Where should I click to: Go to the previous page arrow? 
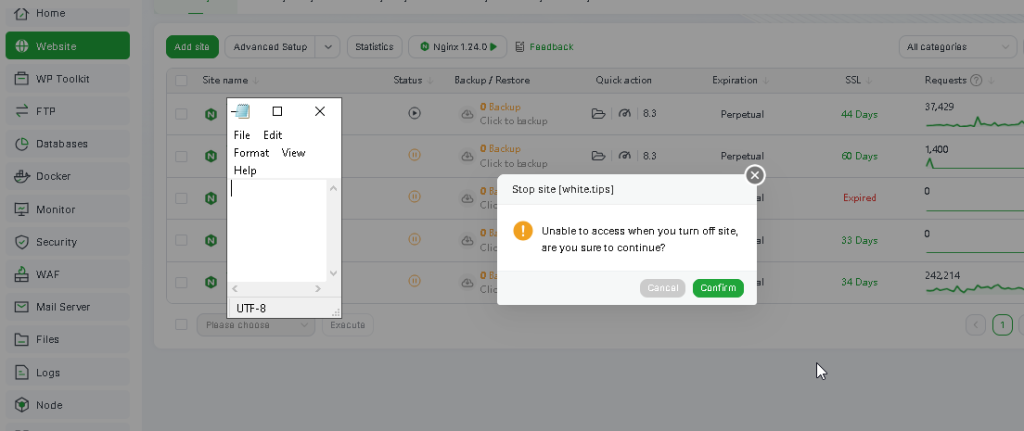[x=976, y=325]
